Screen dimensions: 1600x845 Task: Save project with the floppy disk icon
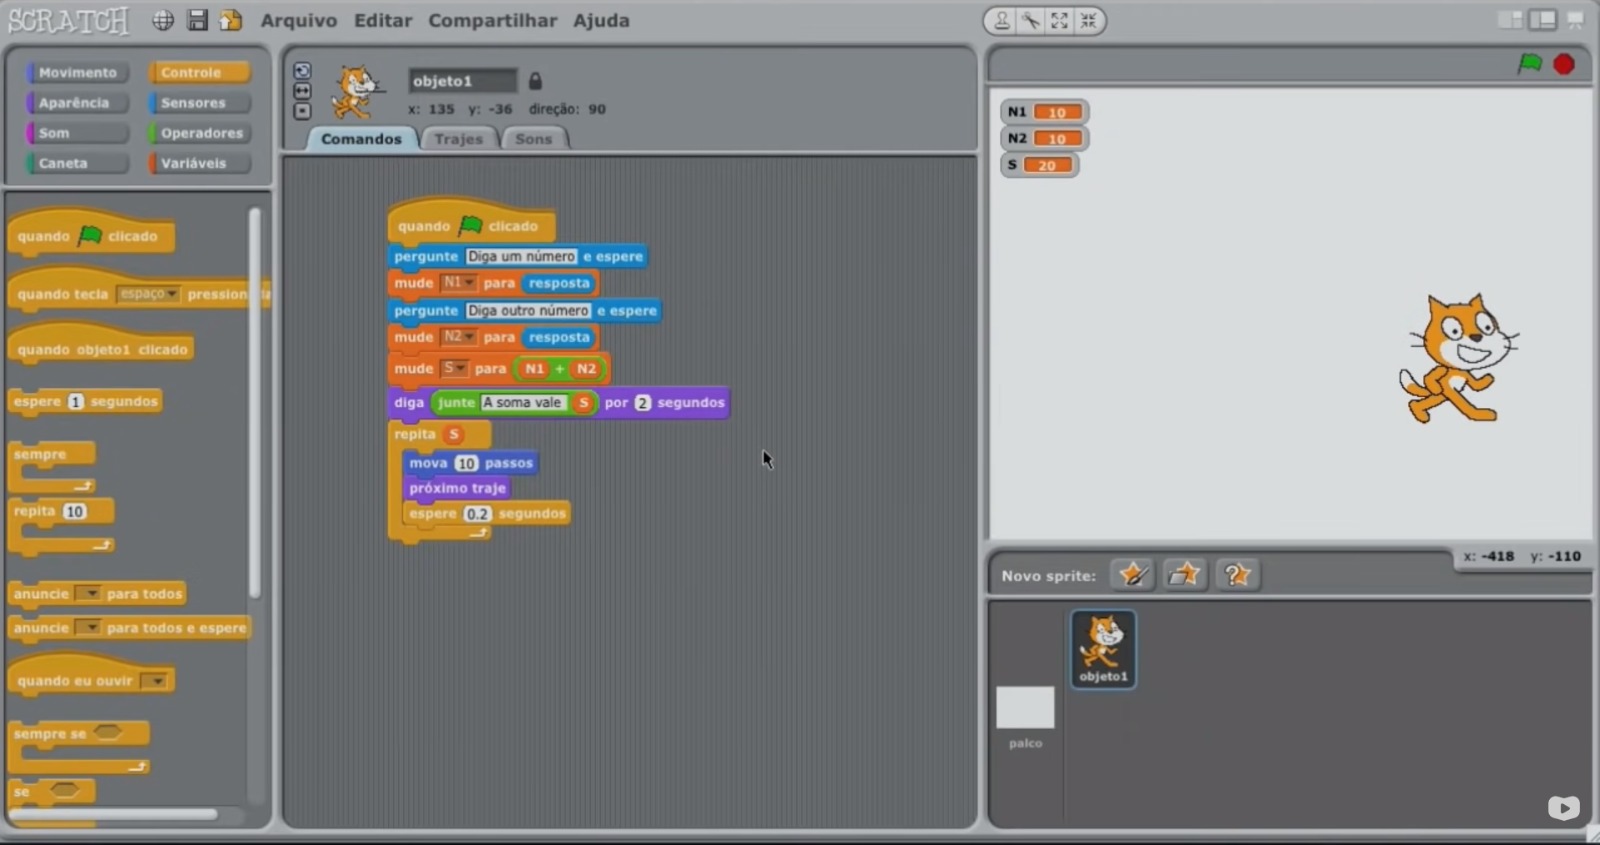pyautogui.click(x=198, y=20)
